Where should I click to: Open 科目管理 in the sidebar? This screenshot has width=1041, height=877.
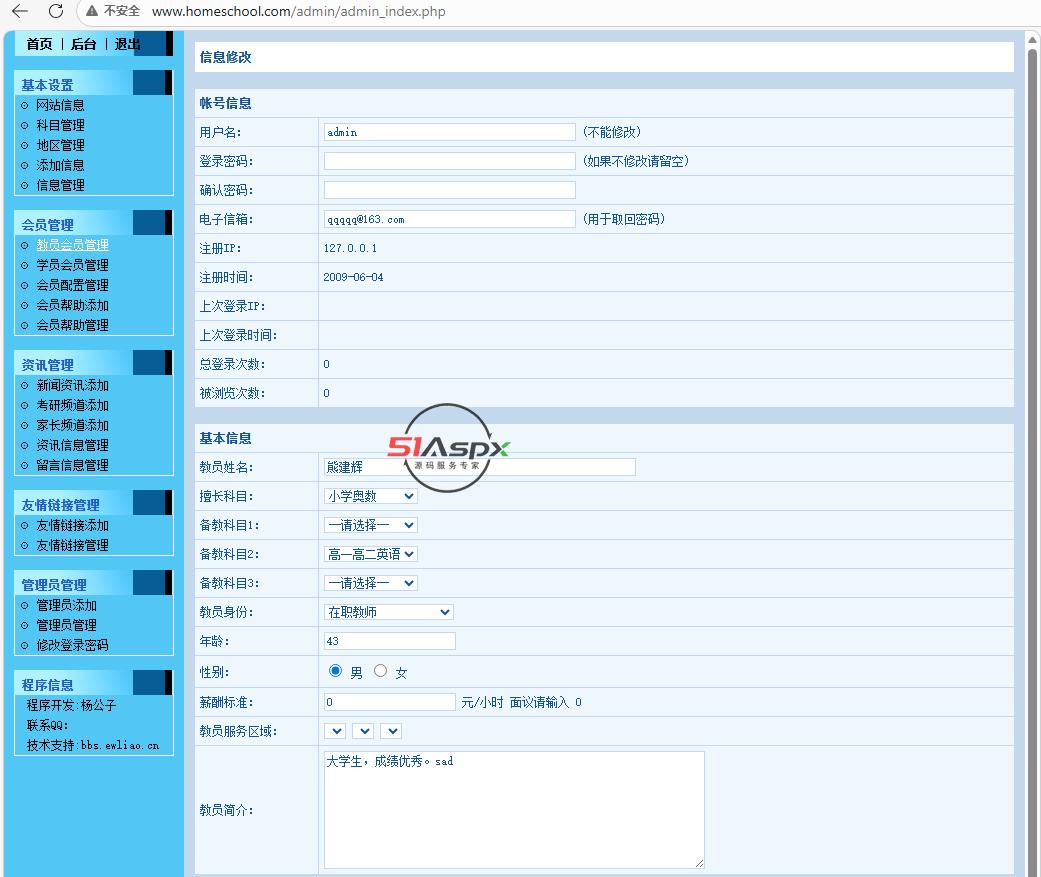click(60, 125)
